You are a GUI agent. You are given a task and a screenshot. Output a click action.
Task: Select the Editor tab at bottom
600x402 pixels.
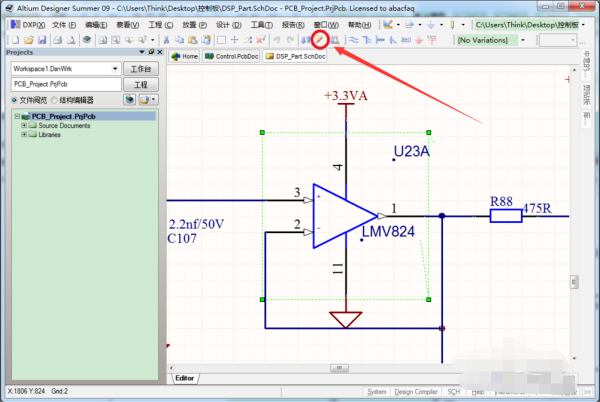(x=185, y=378)
